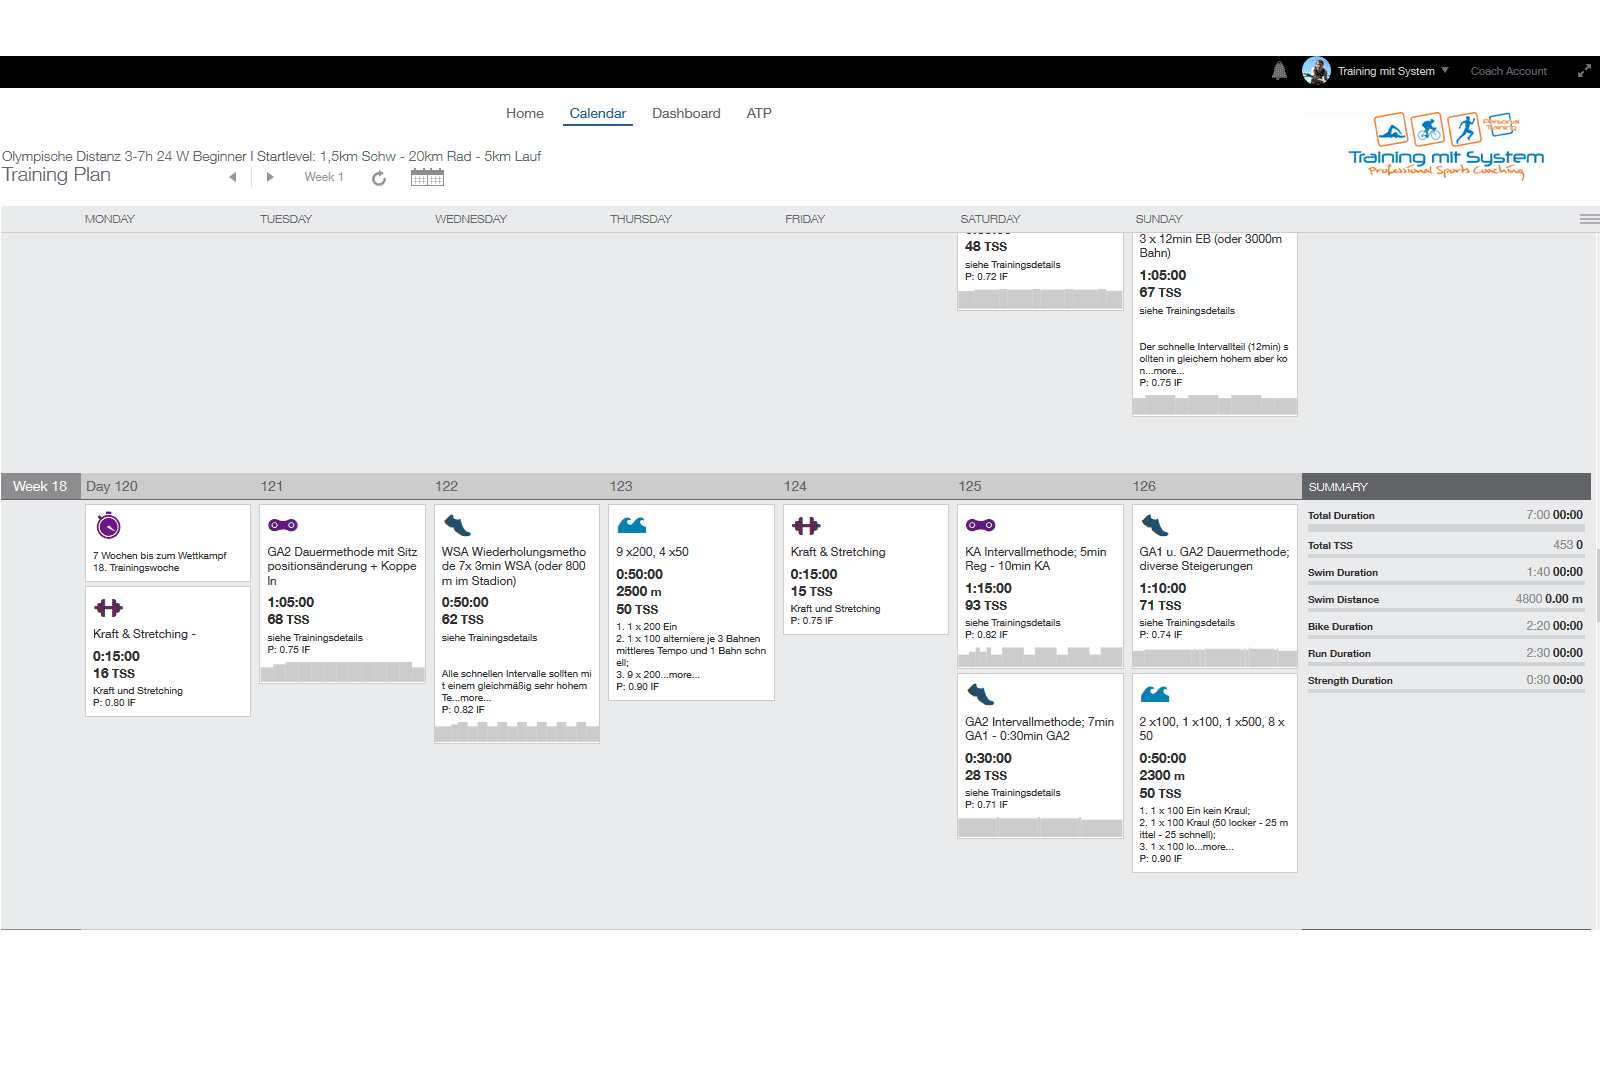
Task: Open Thursday swim workout wave icon
Action: pyautogui.click(x=632, y=525)
